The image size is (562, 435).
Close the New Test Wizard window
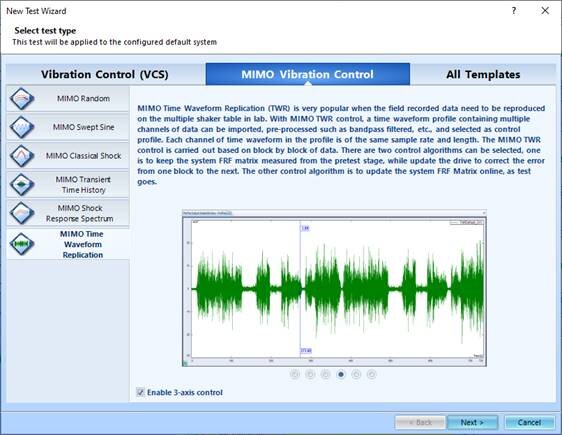545,11
